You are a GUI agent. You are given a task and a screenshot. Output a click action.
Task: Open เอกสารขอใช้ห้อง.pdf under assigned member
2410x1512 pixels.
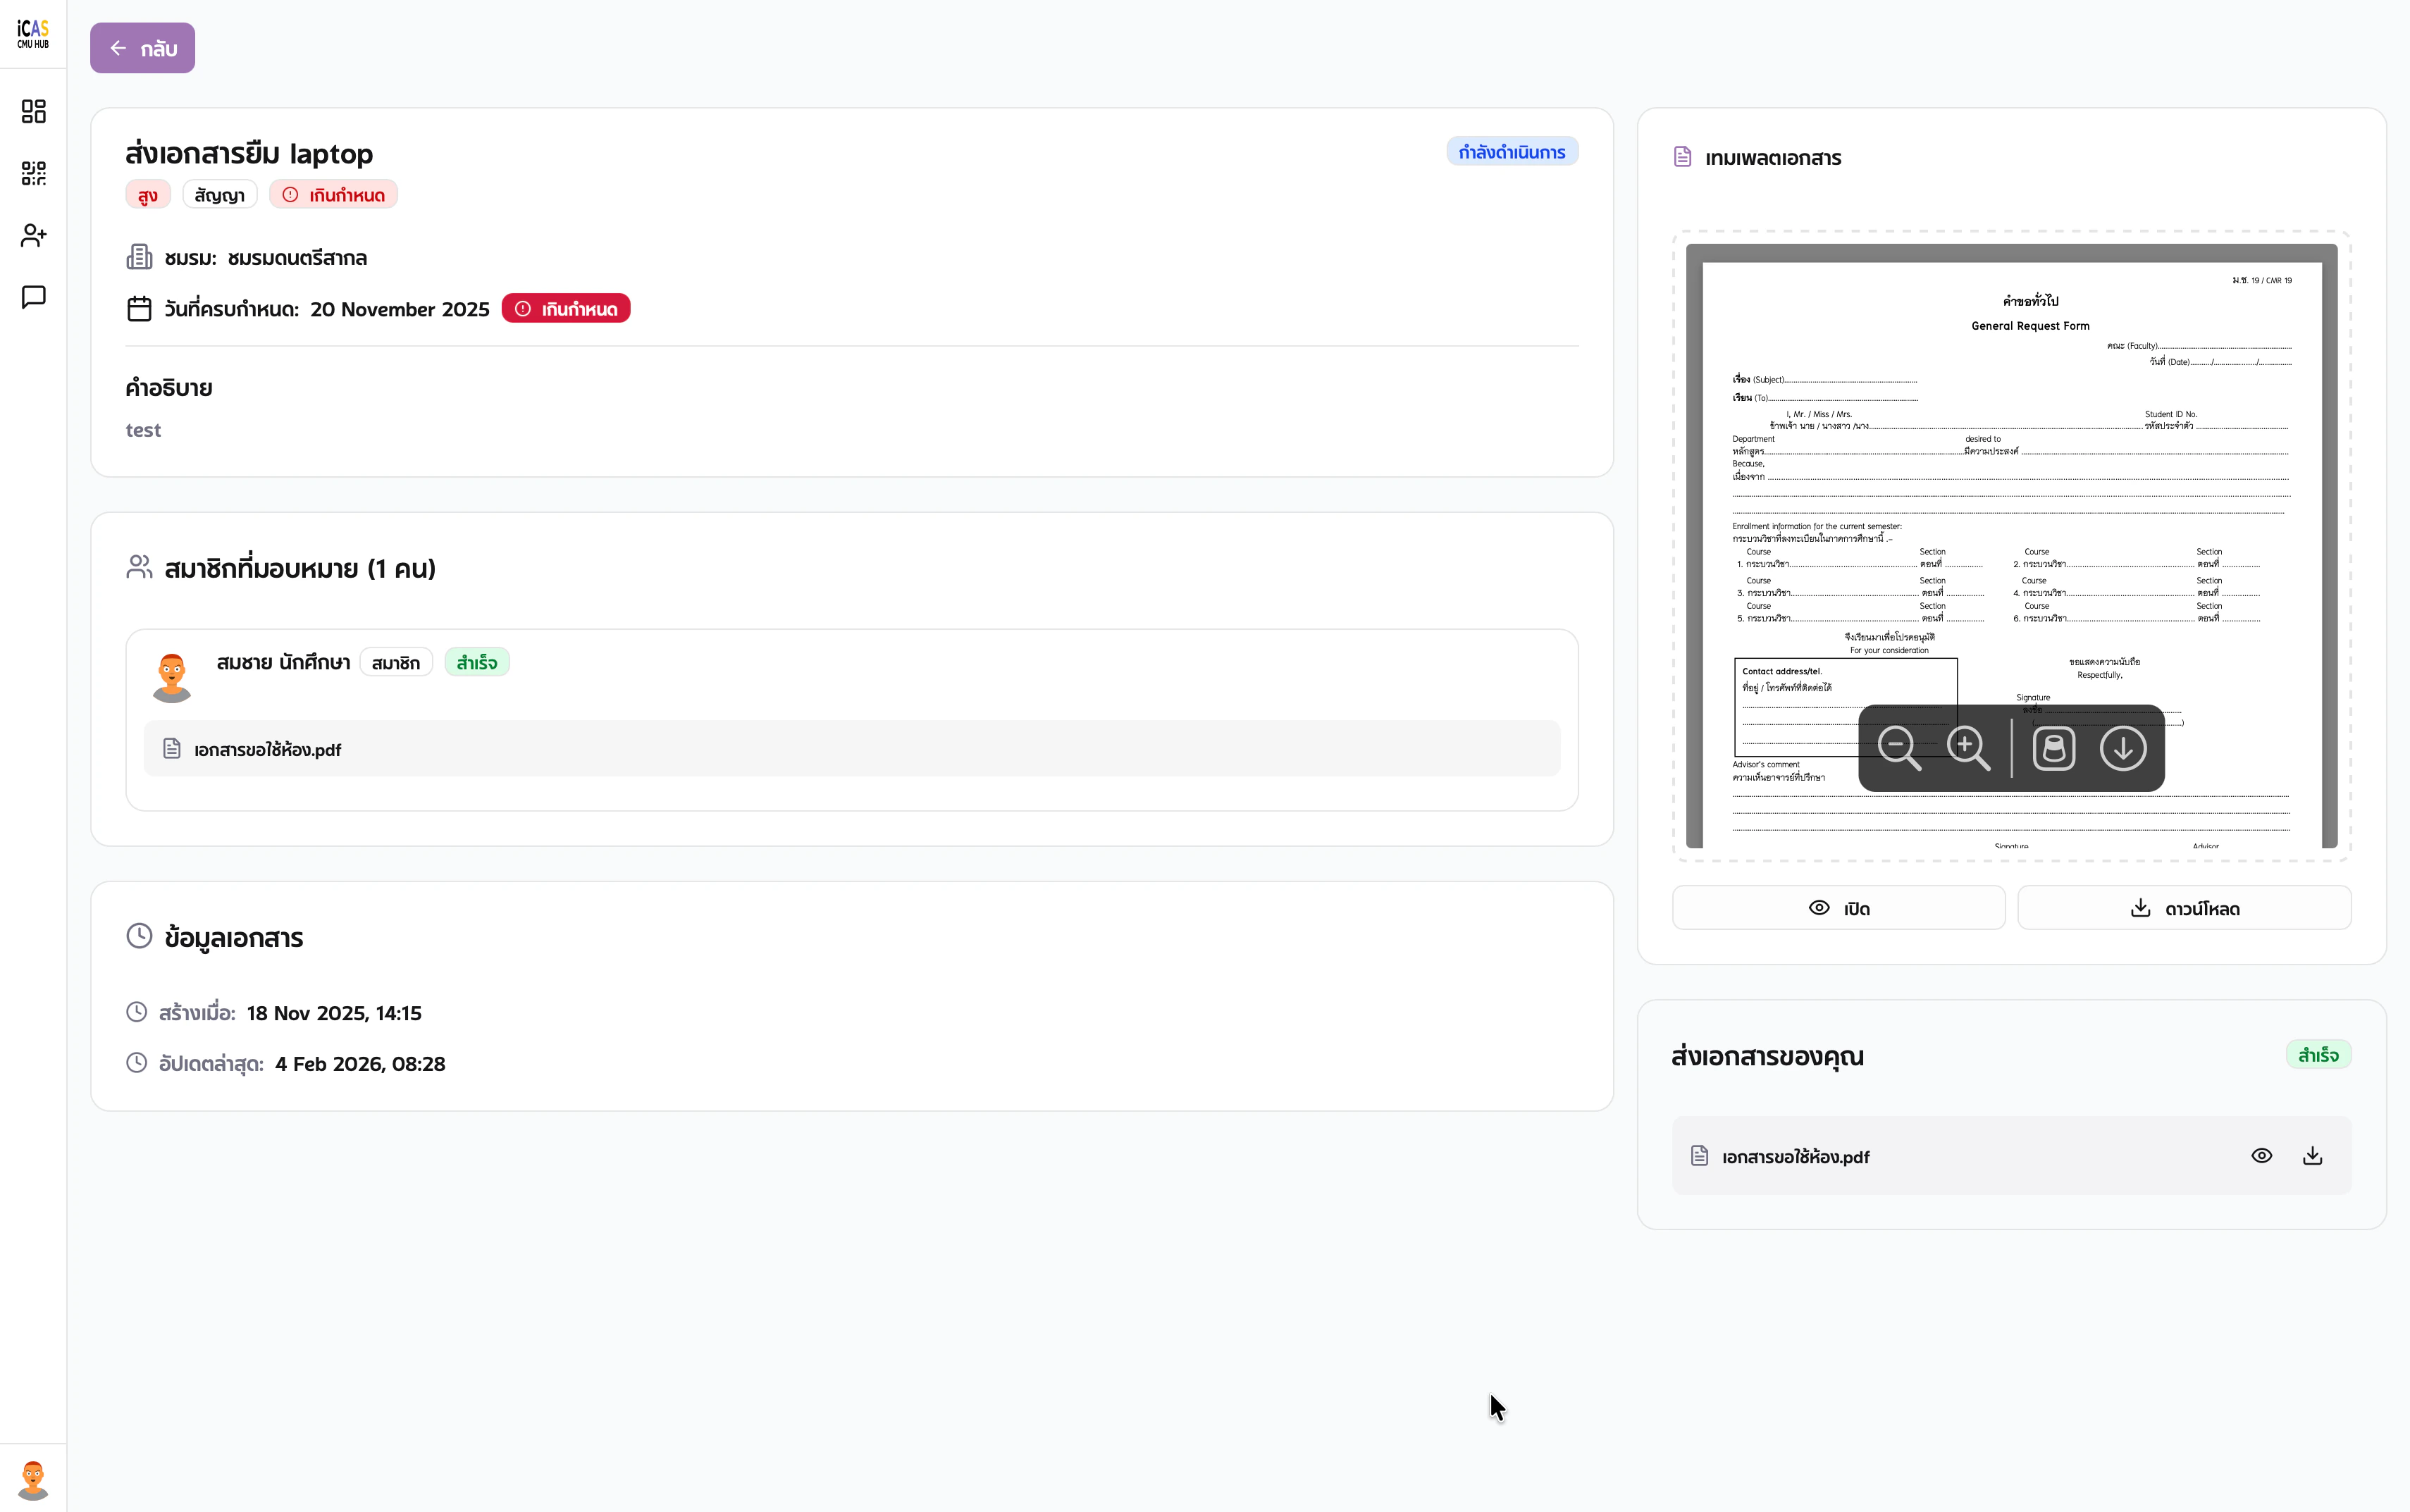coord(852,749)
